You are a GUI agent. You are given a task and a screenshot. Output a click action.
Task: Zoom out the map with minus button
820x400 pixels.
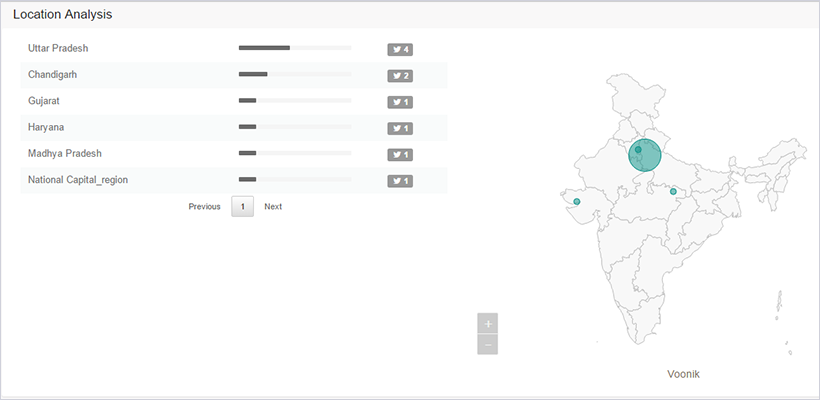click(x=487, y=344)
